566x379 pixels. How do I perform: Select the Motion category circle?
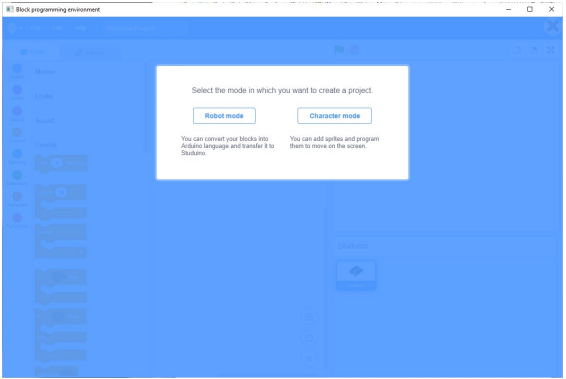click(17, 68)
